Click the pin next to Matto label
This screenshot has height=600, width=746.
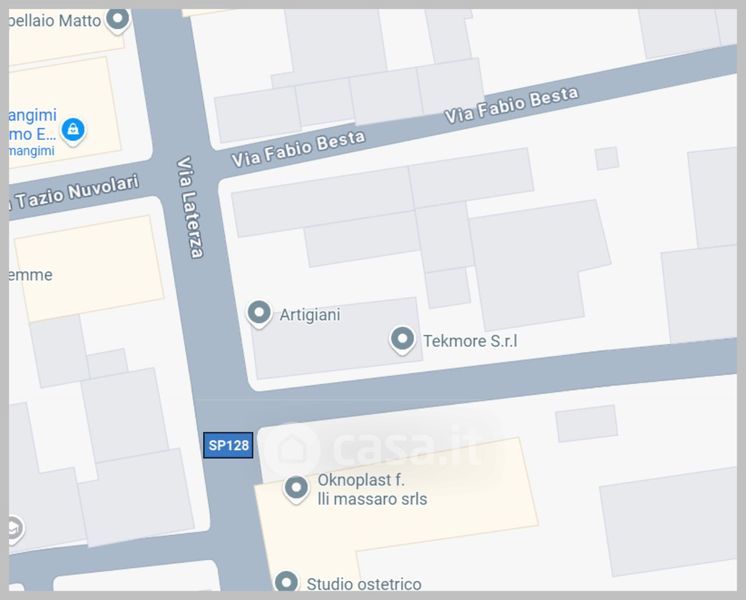pyautogui.click(x=118, y=20)
